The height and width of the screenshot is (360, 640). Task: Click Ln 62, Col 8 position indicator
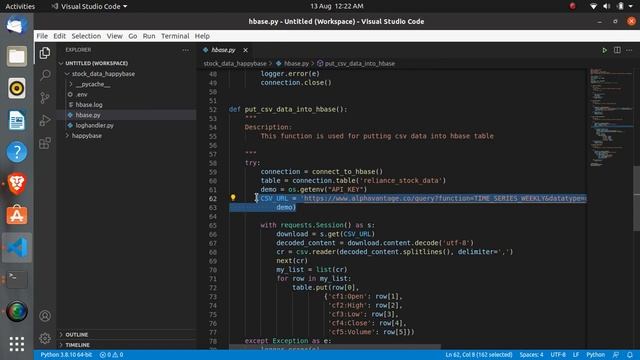pyautogui.click(x=478, y=355)
